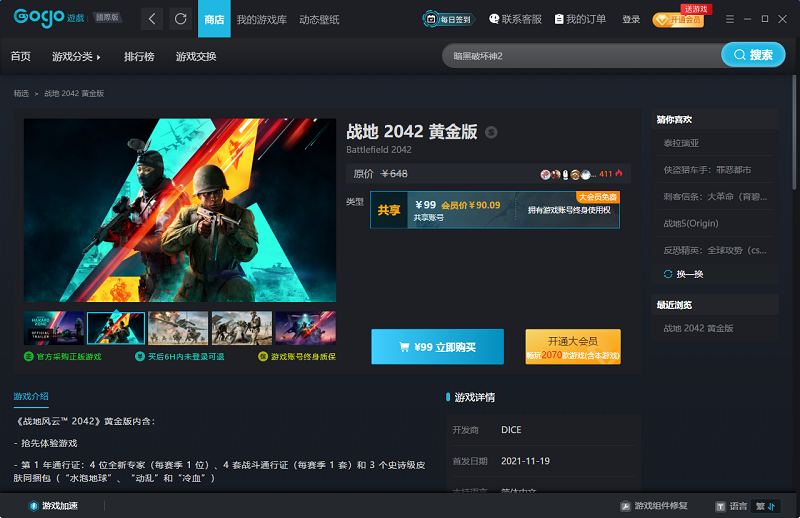This screenshot has width=800, height=518.
Task: Click the Open Super Membership button (开通大会员)
Action: point(573,347)
